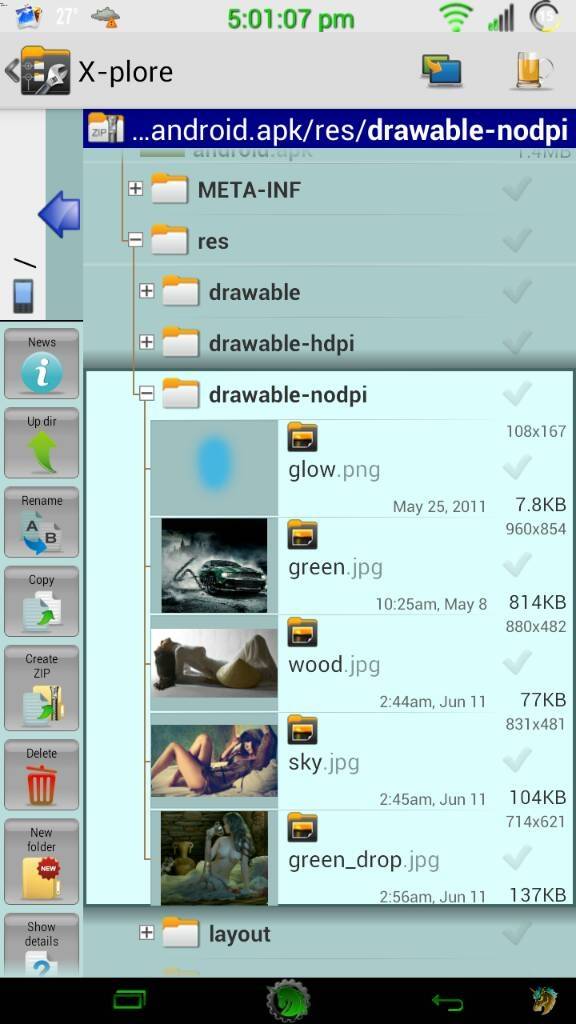Screen dimensions: 576x1024
Task: Tap the WiFi/LAN screens toolbar icon
Action: click(x=441, y=71)
